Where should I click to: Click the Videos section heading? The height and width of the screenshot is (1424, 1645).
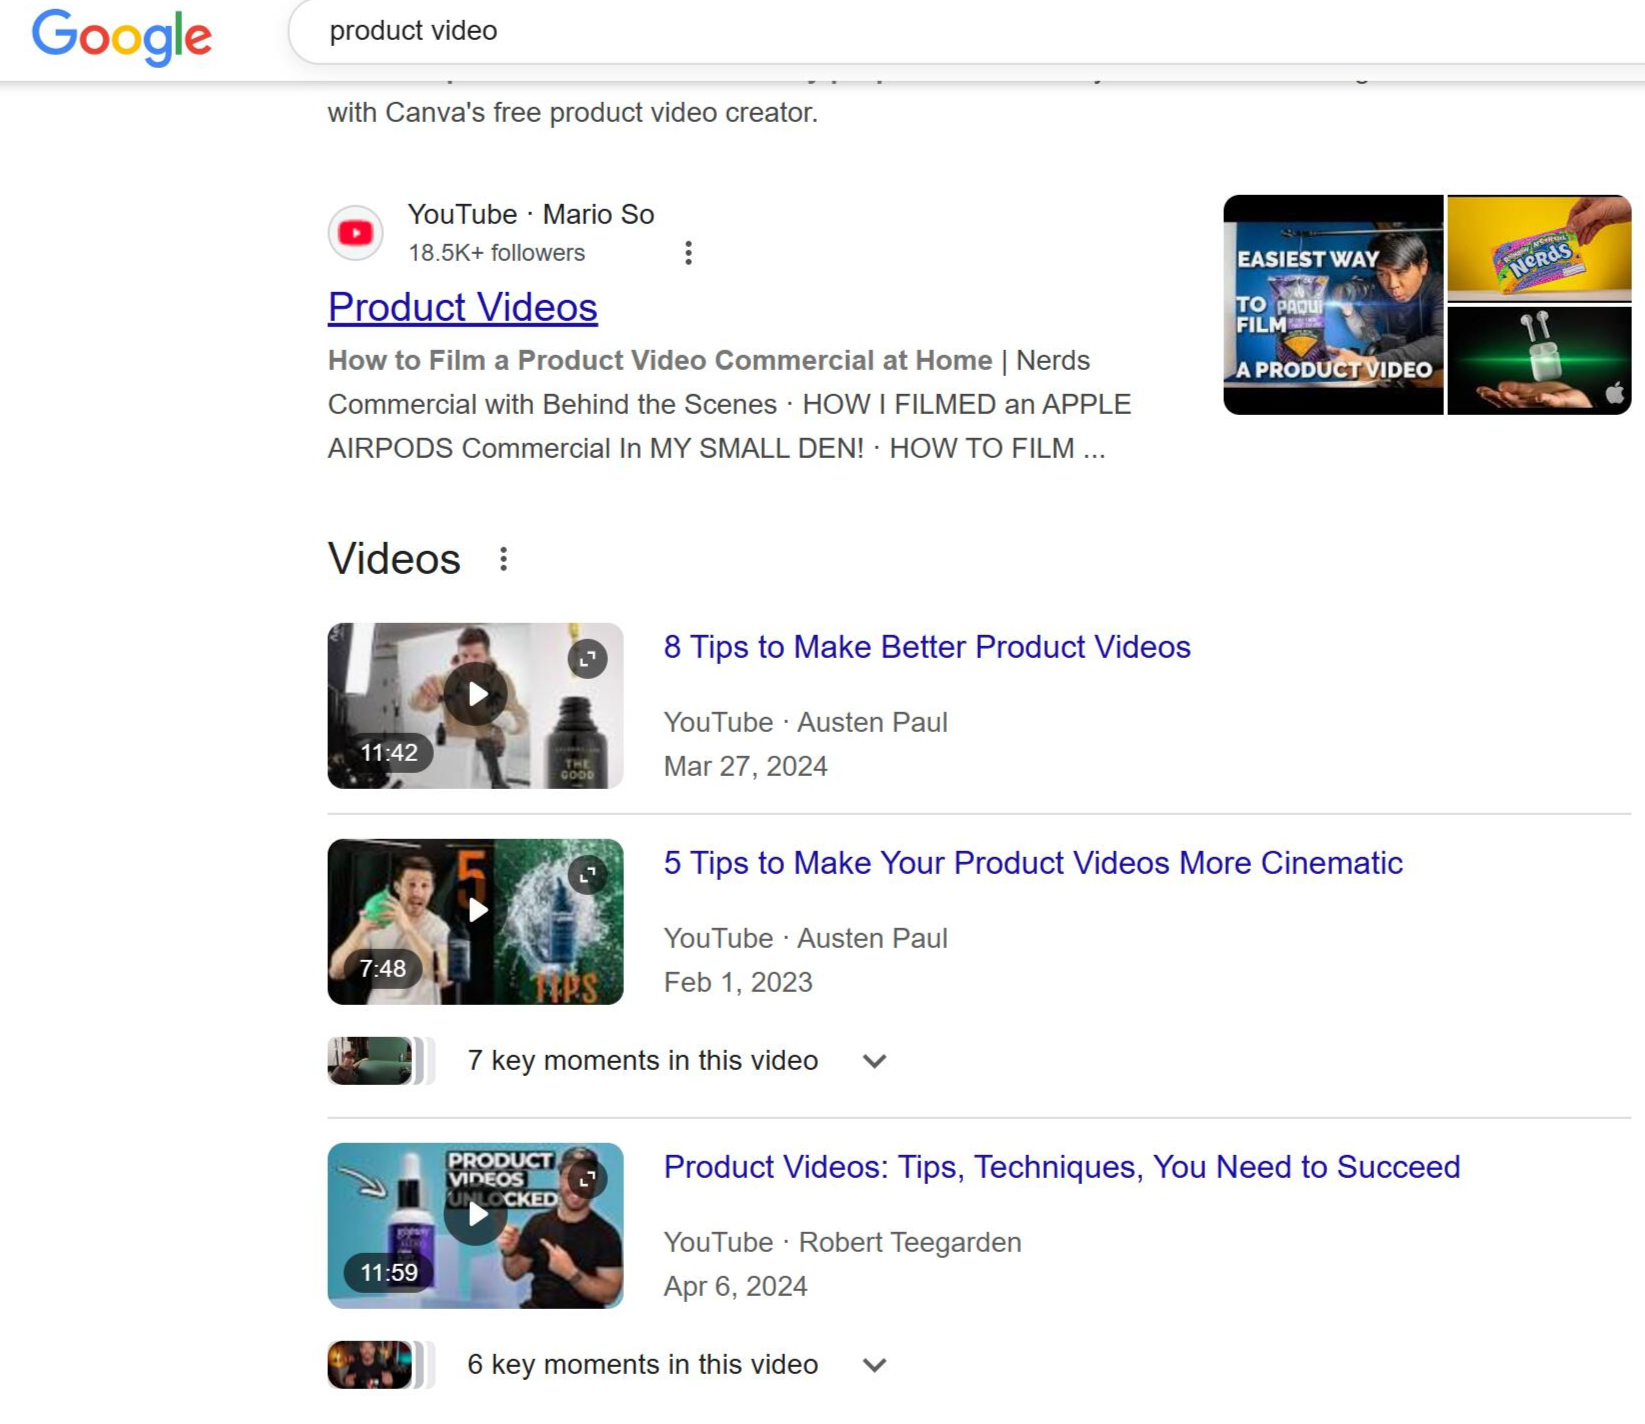(x=394, y=559)
